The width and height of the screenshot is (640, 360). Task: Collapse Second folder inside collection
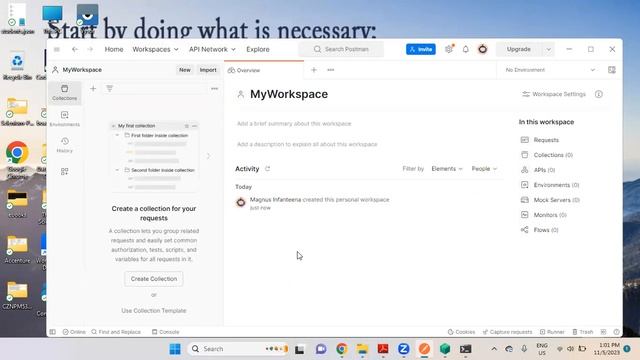[x=117, y=170]
